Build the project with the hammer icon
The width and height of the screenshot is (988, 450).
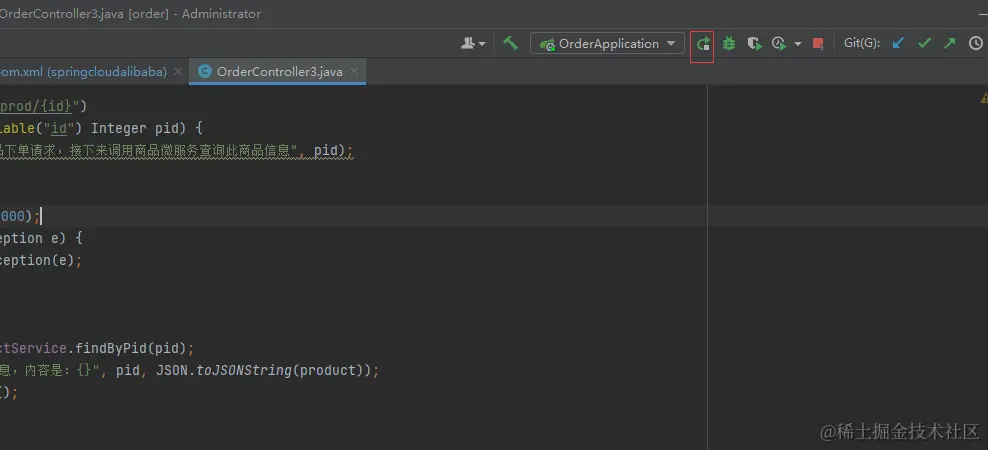pyautogui.click(x=510, y=43)
